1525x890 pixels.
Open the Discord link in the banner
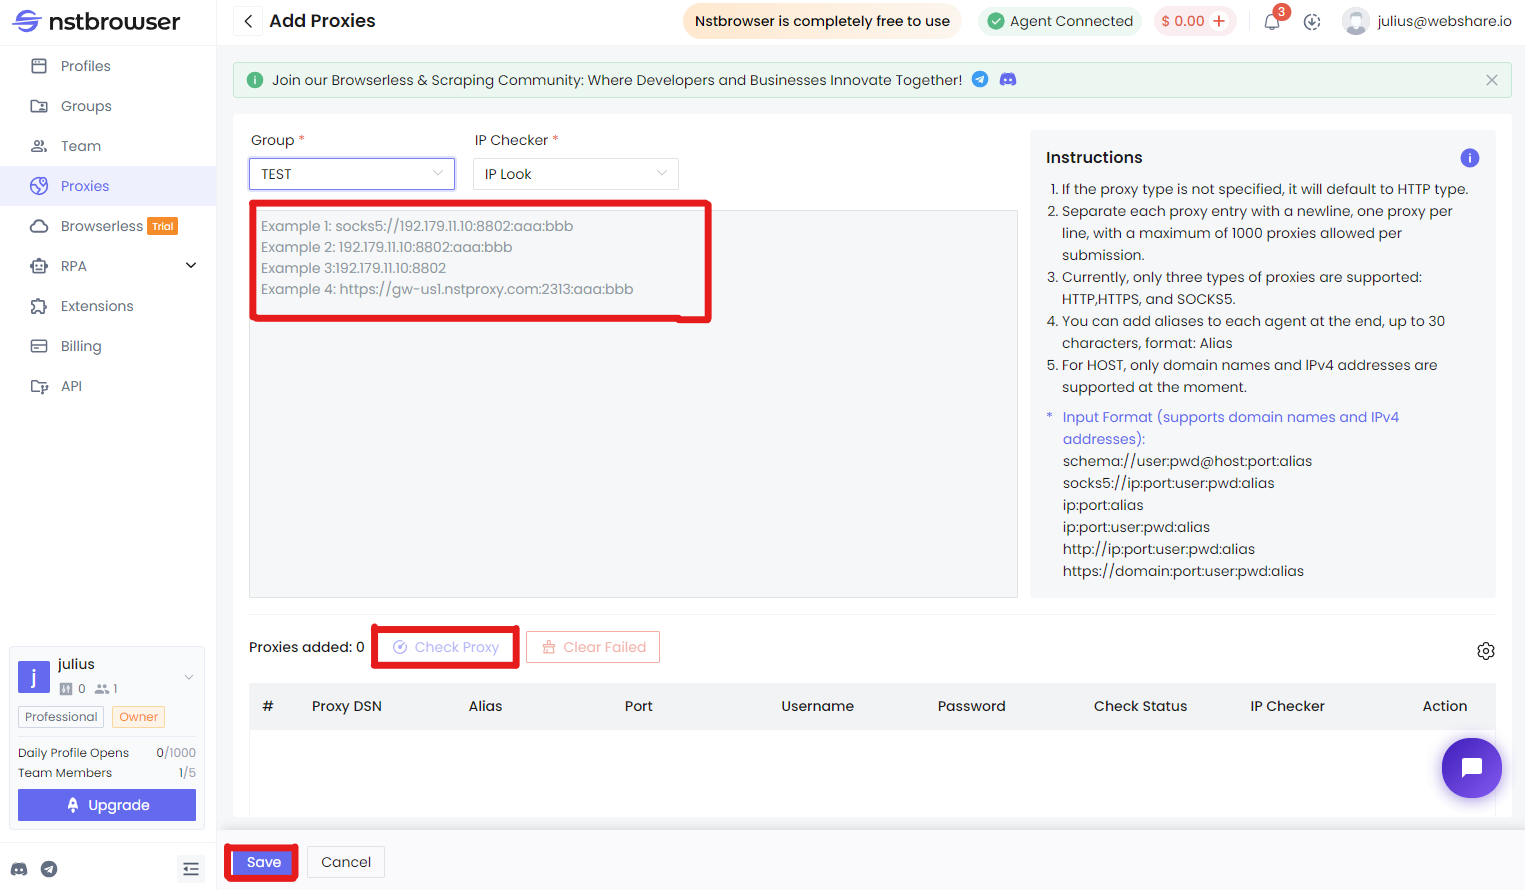1008,79
